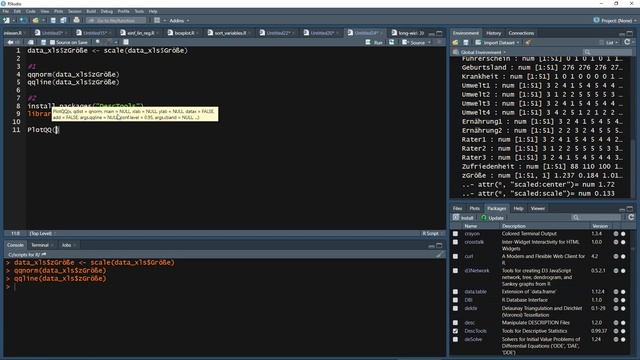Click the Find/Replace magnifier icon in editor
The width and height of the screenshot is (640, 360).
(98, 42)
